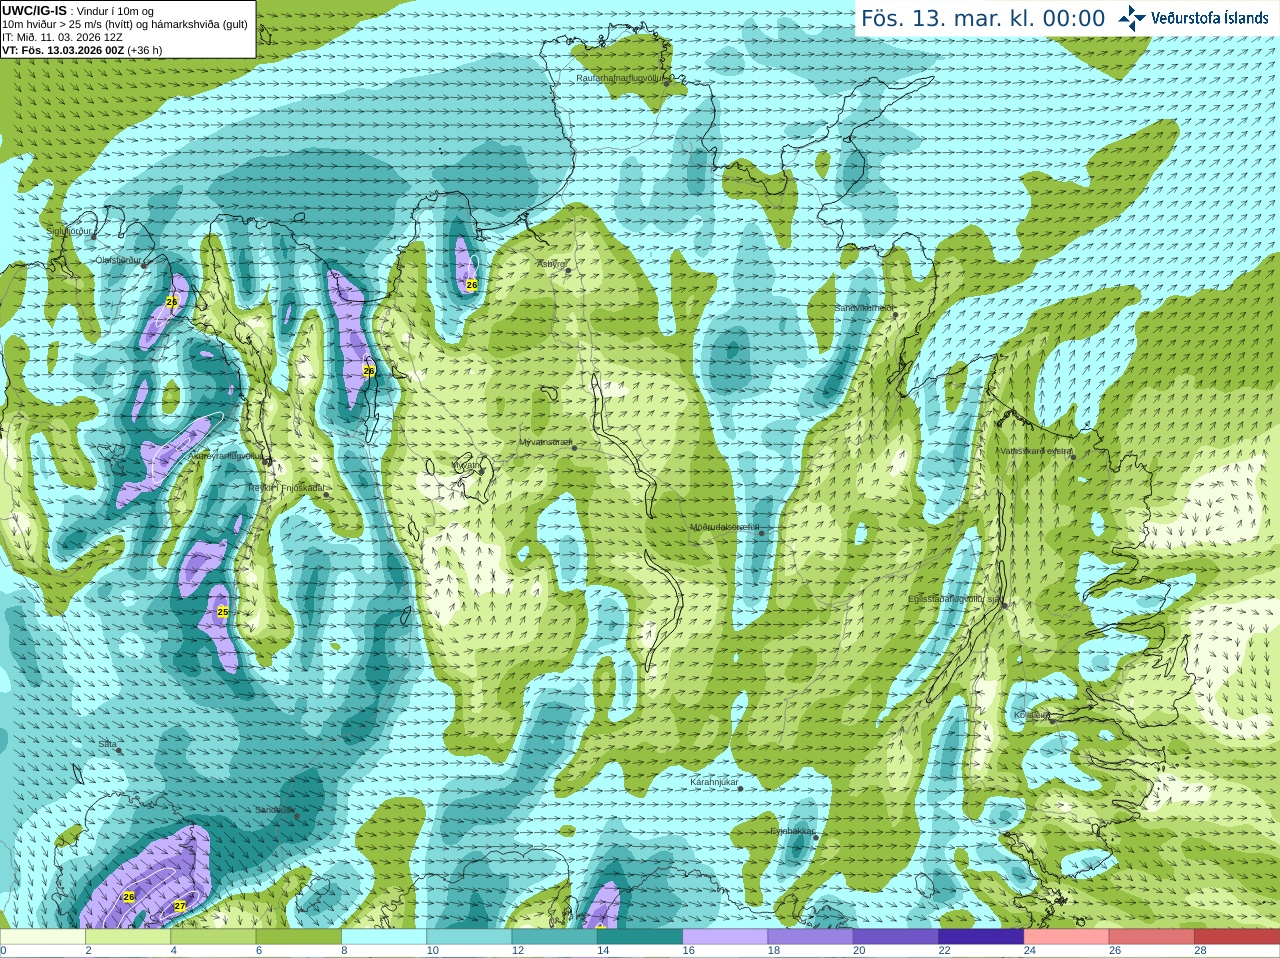Select the 16–18 m/s lilac legend swatch
The height and width of the screenshot is (958, 1280).
[725, 937]
